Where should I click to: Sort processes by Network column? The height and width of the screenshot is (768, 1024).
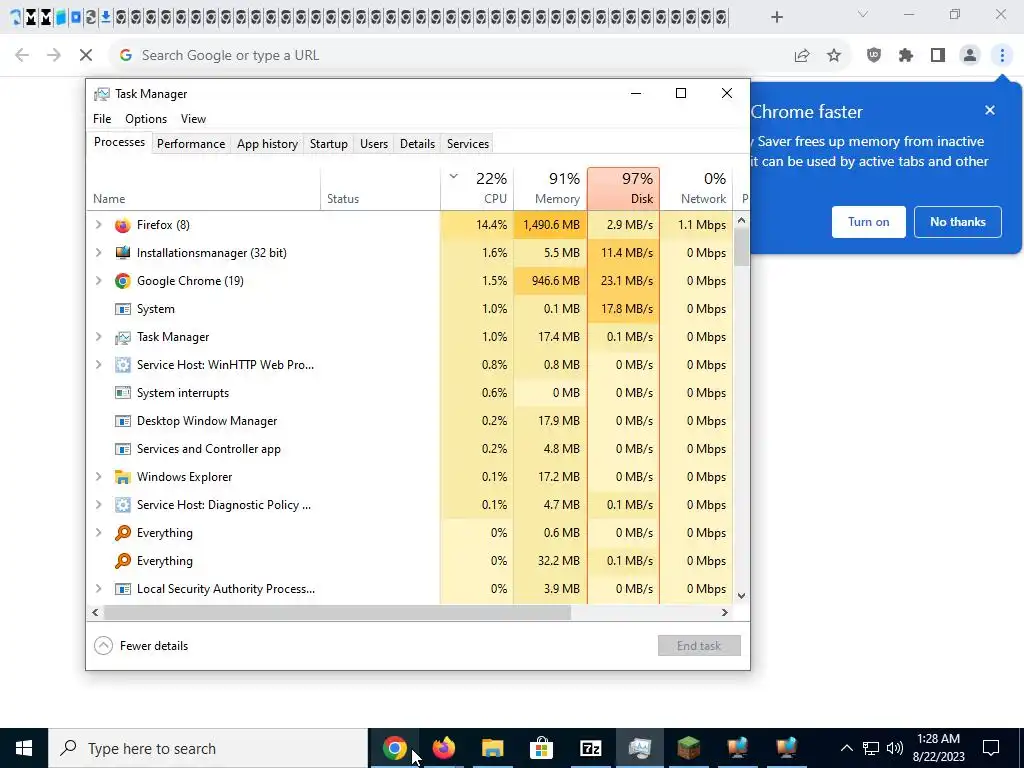pos(696,189)
